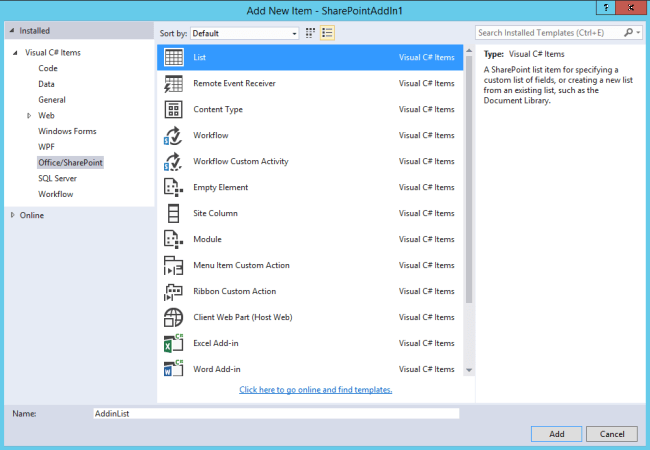Close the Add New Item dialog
Screen dimensions: 650x450
(x=631, y=7)
